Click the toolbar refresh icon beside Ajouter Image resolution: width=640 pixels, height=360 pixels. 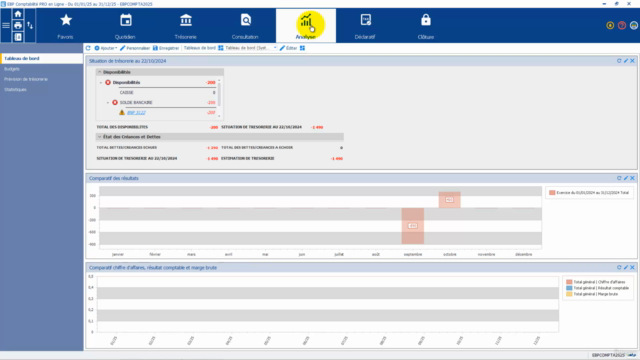tap(88, 48)
